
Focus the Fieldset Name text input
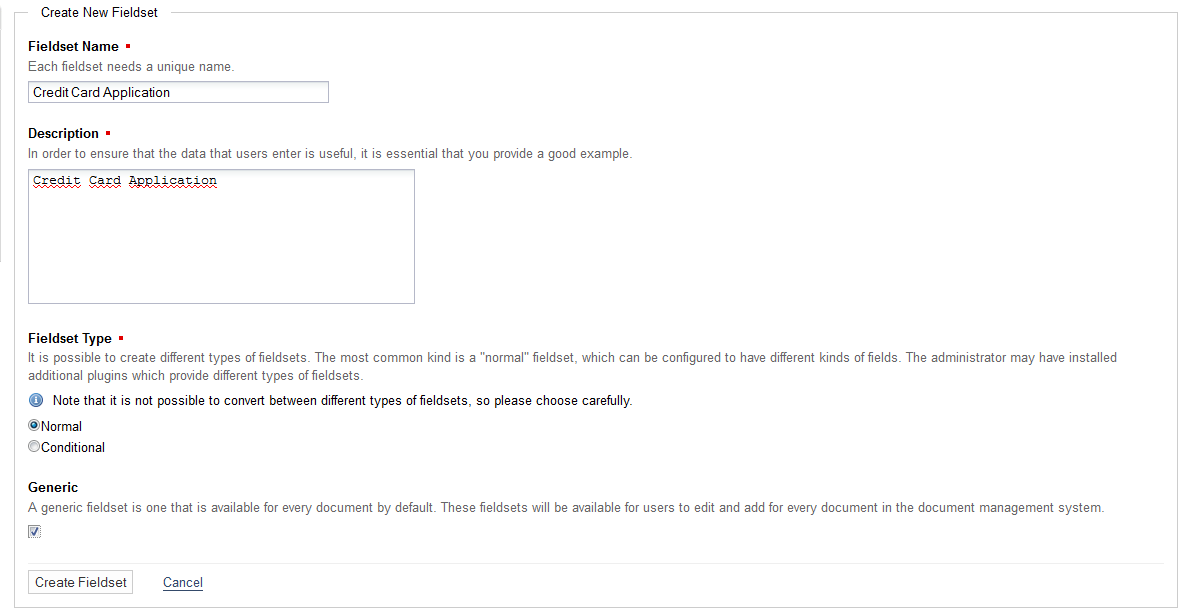coord(178,92)
